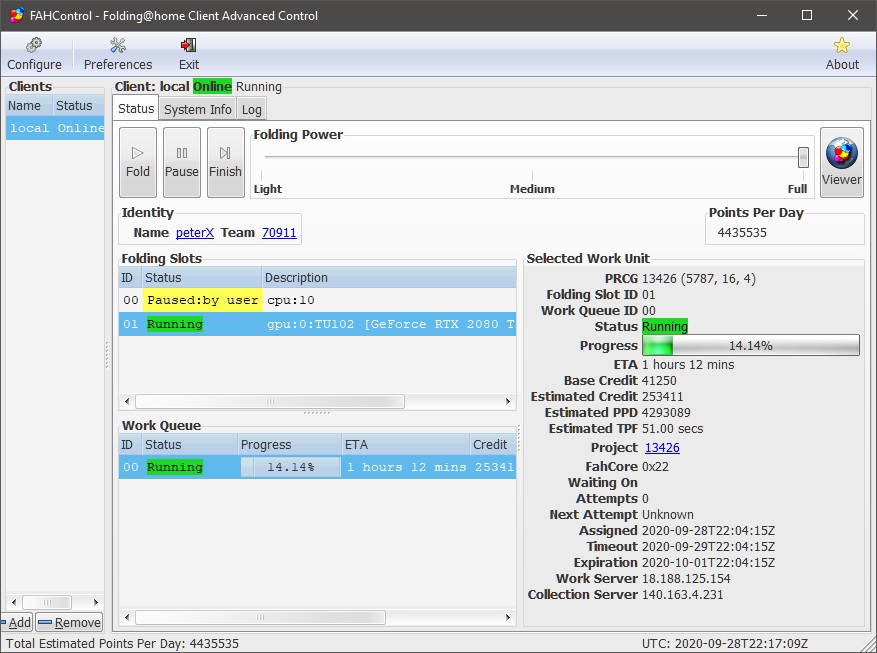The height and width of the screenshot is (653, 877).
Task: Click Work Queue scrollbar left arrow
Action: pyautogui.click(x=127, y=617)
